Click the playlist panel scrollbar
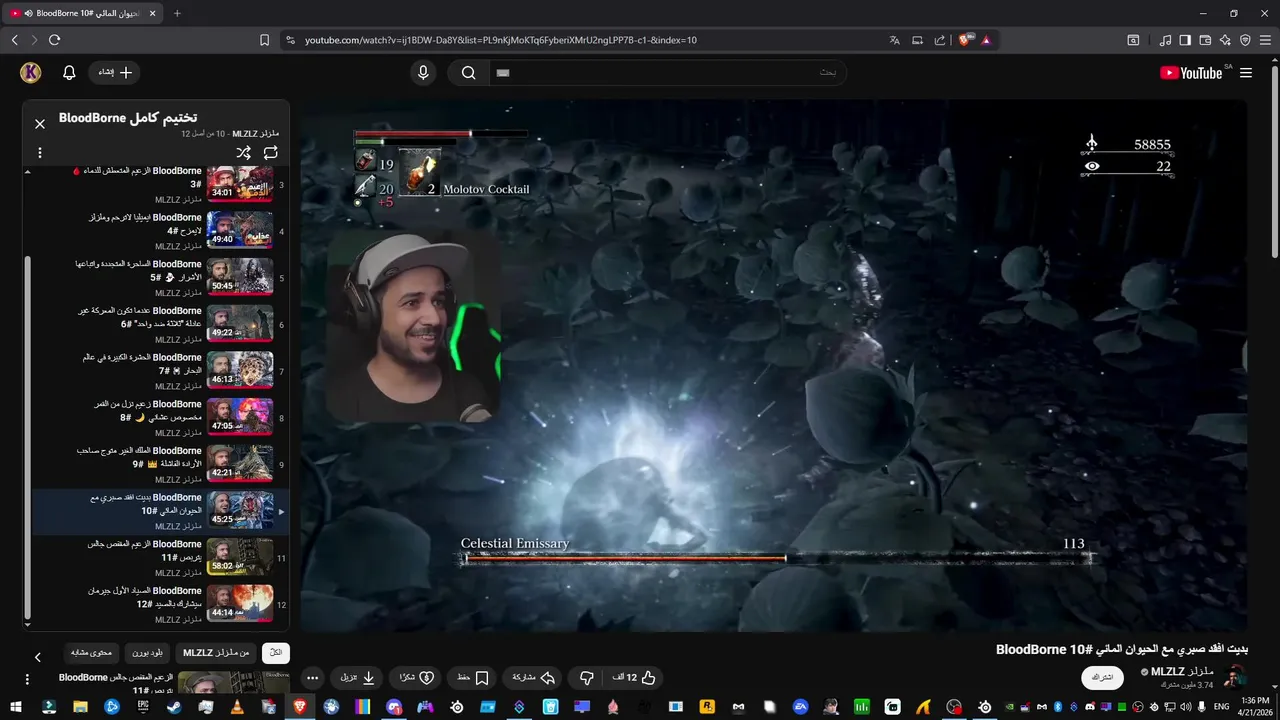 [x=28, y=438]
